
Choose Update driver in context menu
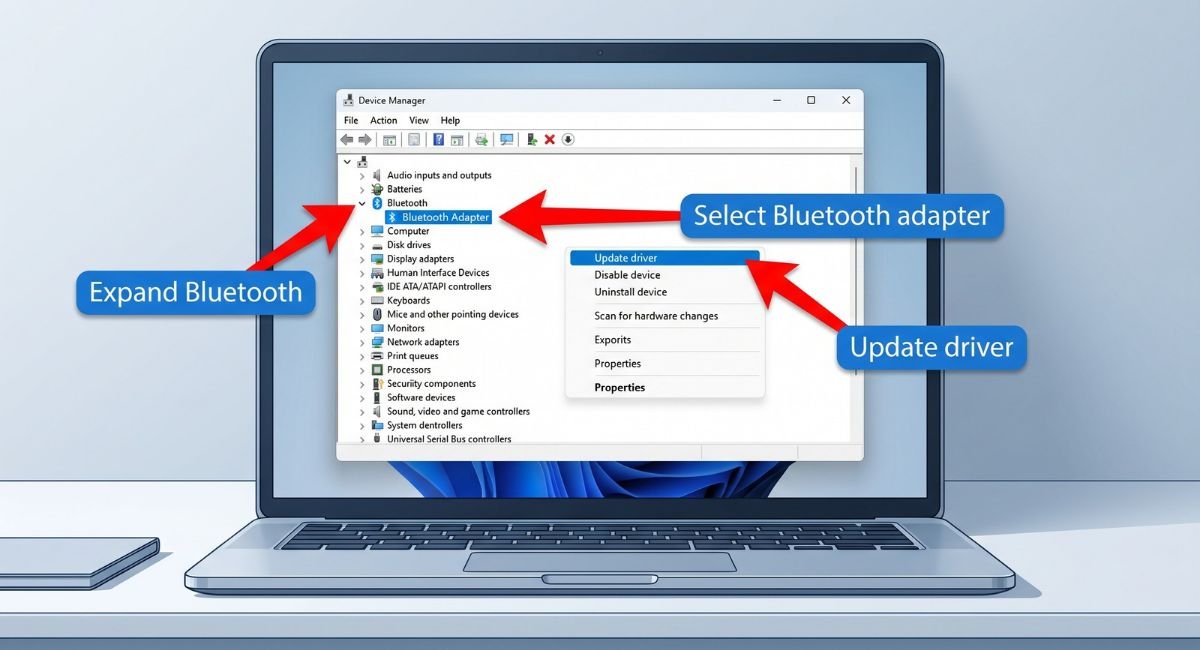point(664,258)
